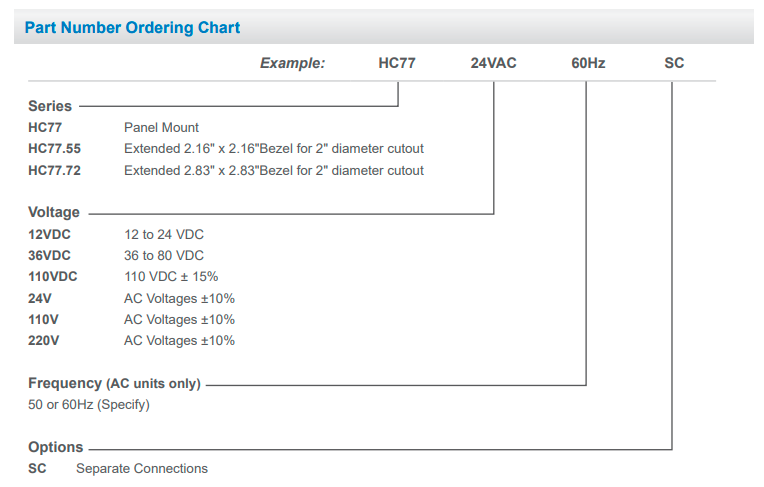Click the SC example code
764x487 pixels.
674,63
